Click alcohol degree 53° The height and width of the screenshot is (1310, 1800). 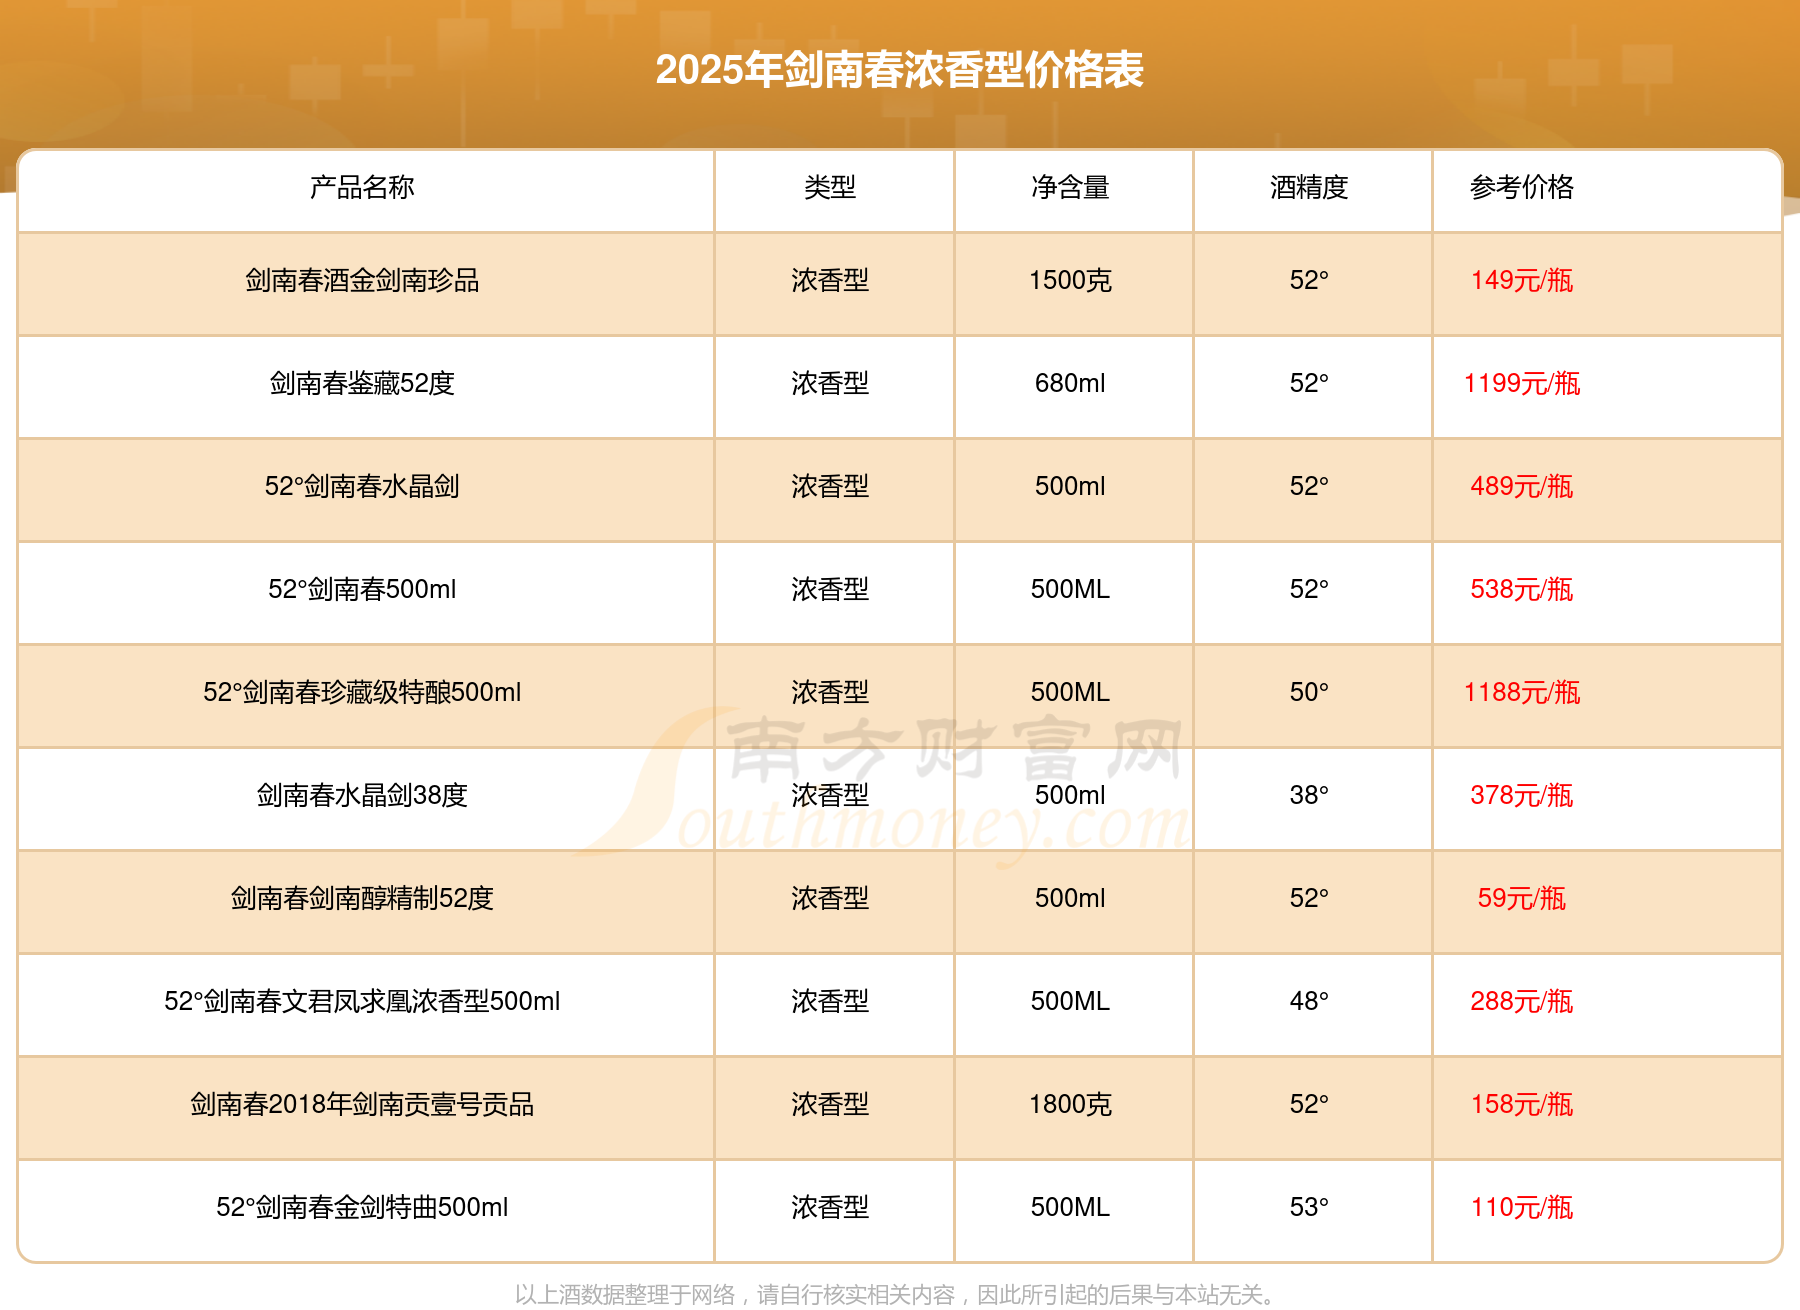(1309, 1207)
